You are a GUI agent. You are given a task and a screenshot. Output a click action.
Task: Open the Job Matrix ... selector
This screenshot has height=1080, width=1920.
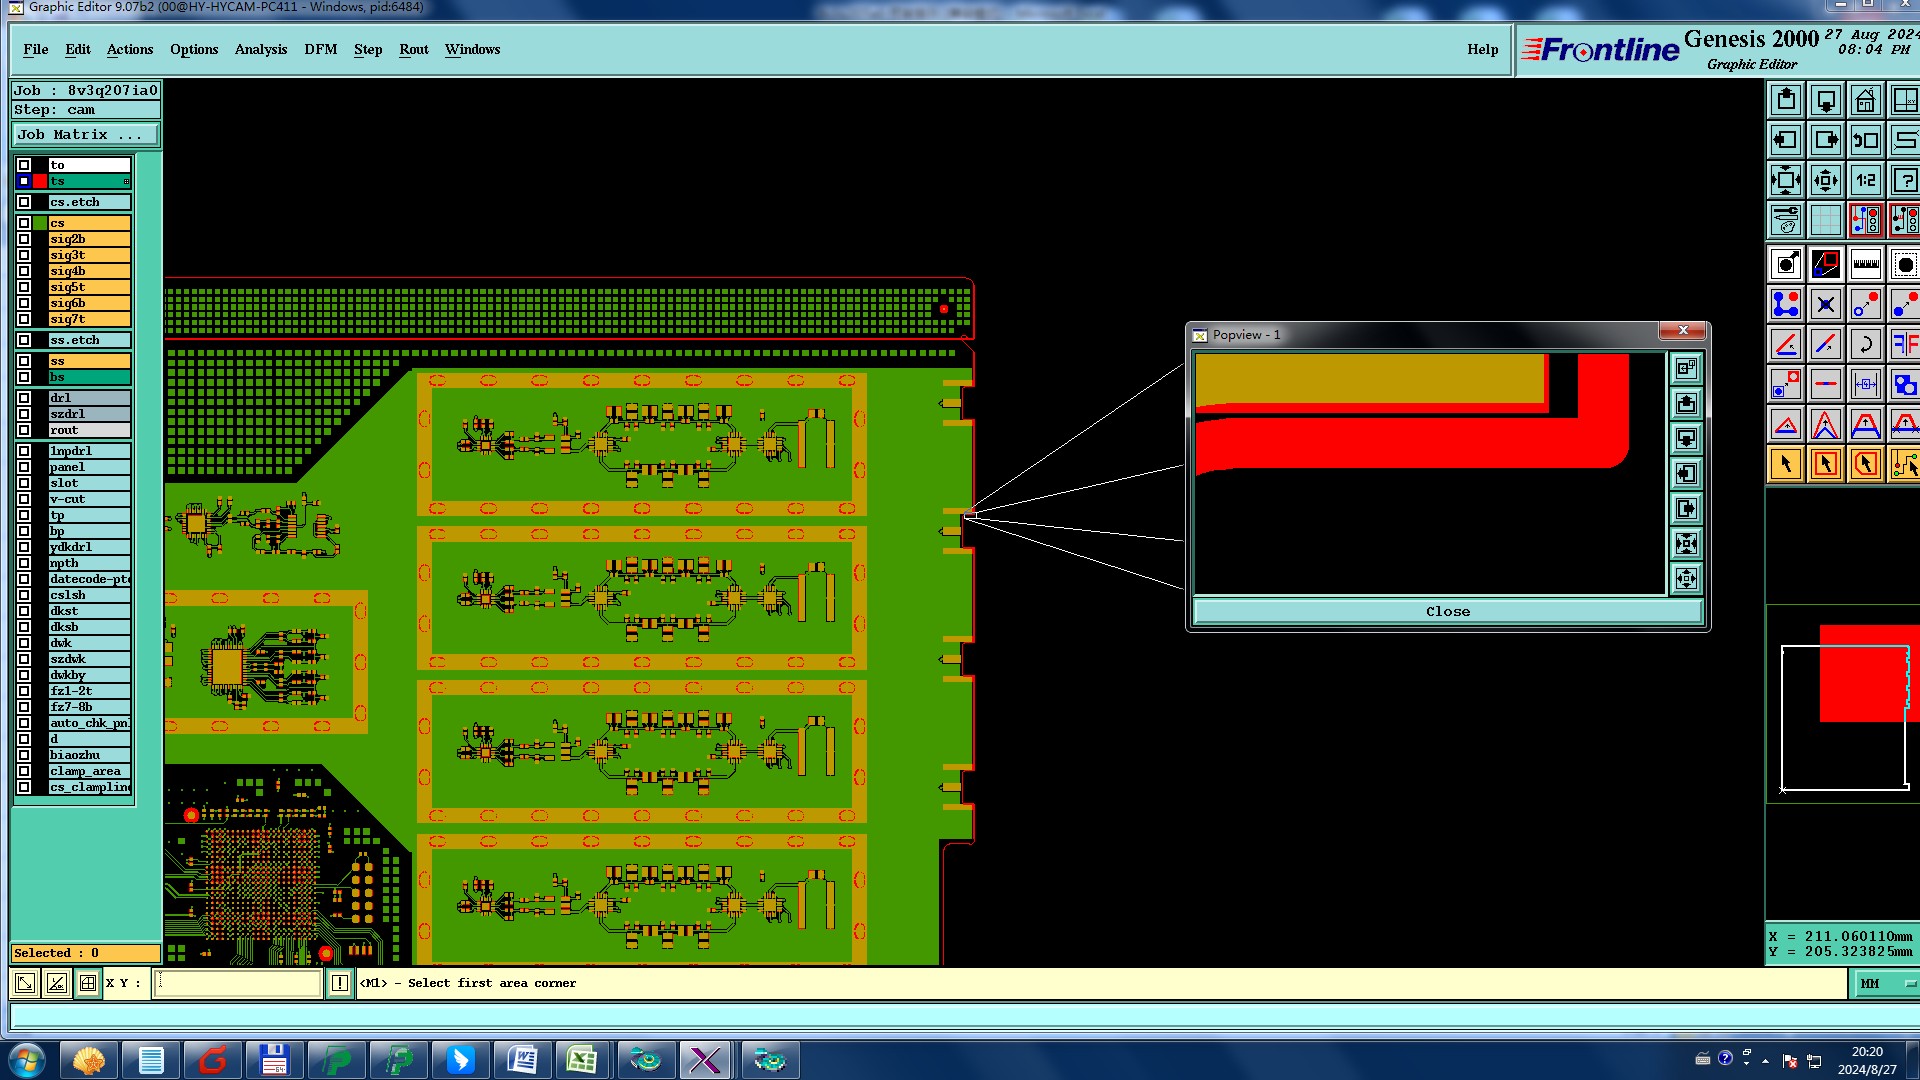point(86,135)
